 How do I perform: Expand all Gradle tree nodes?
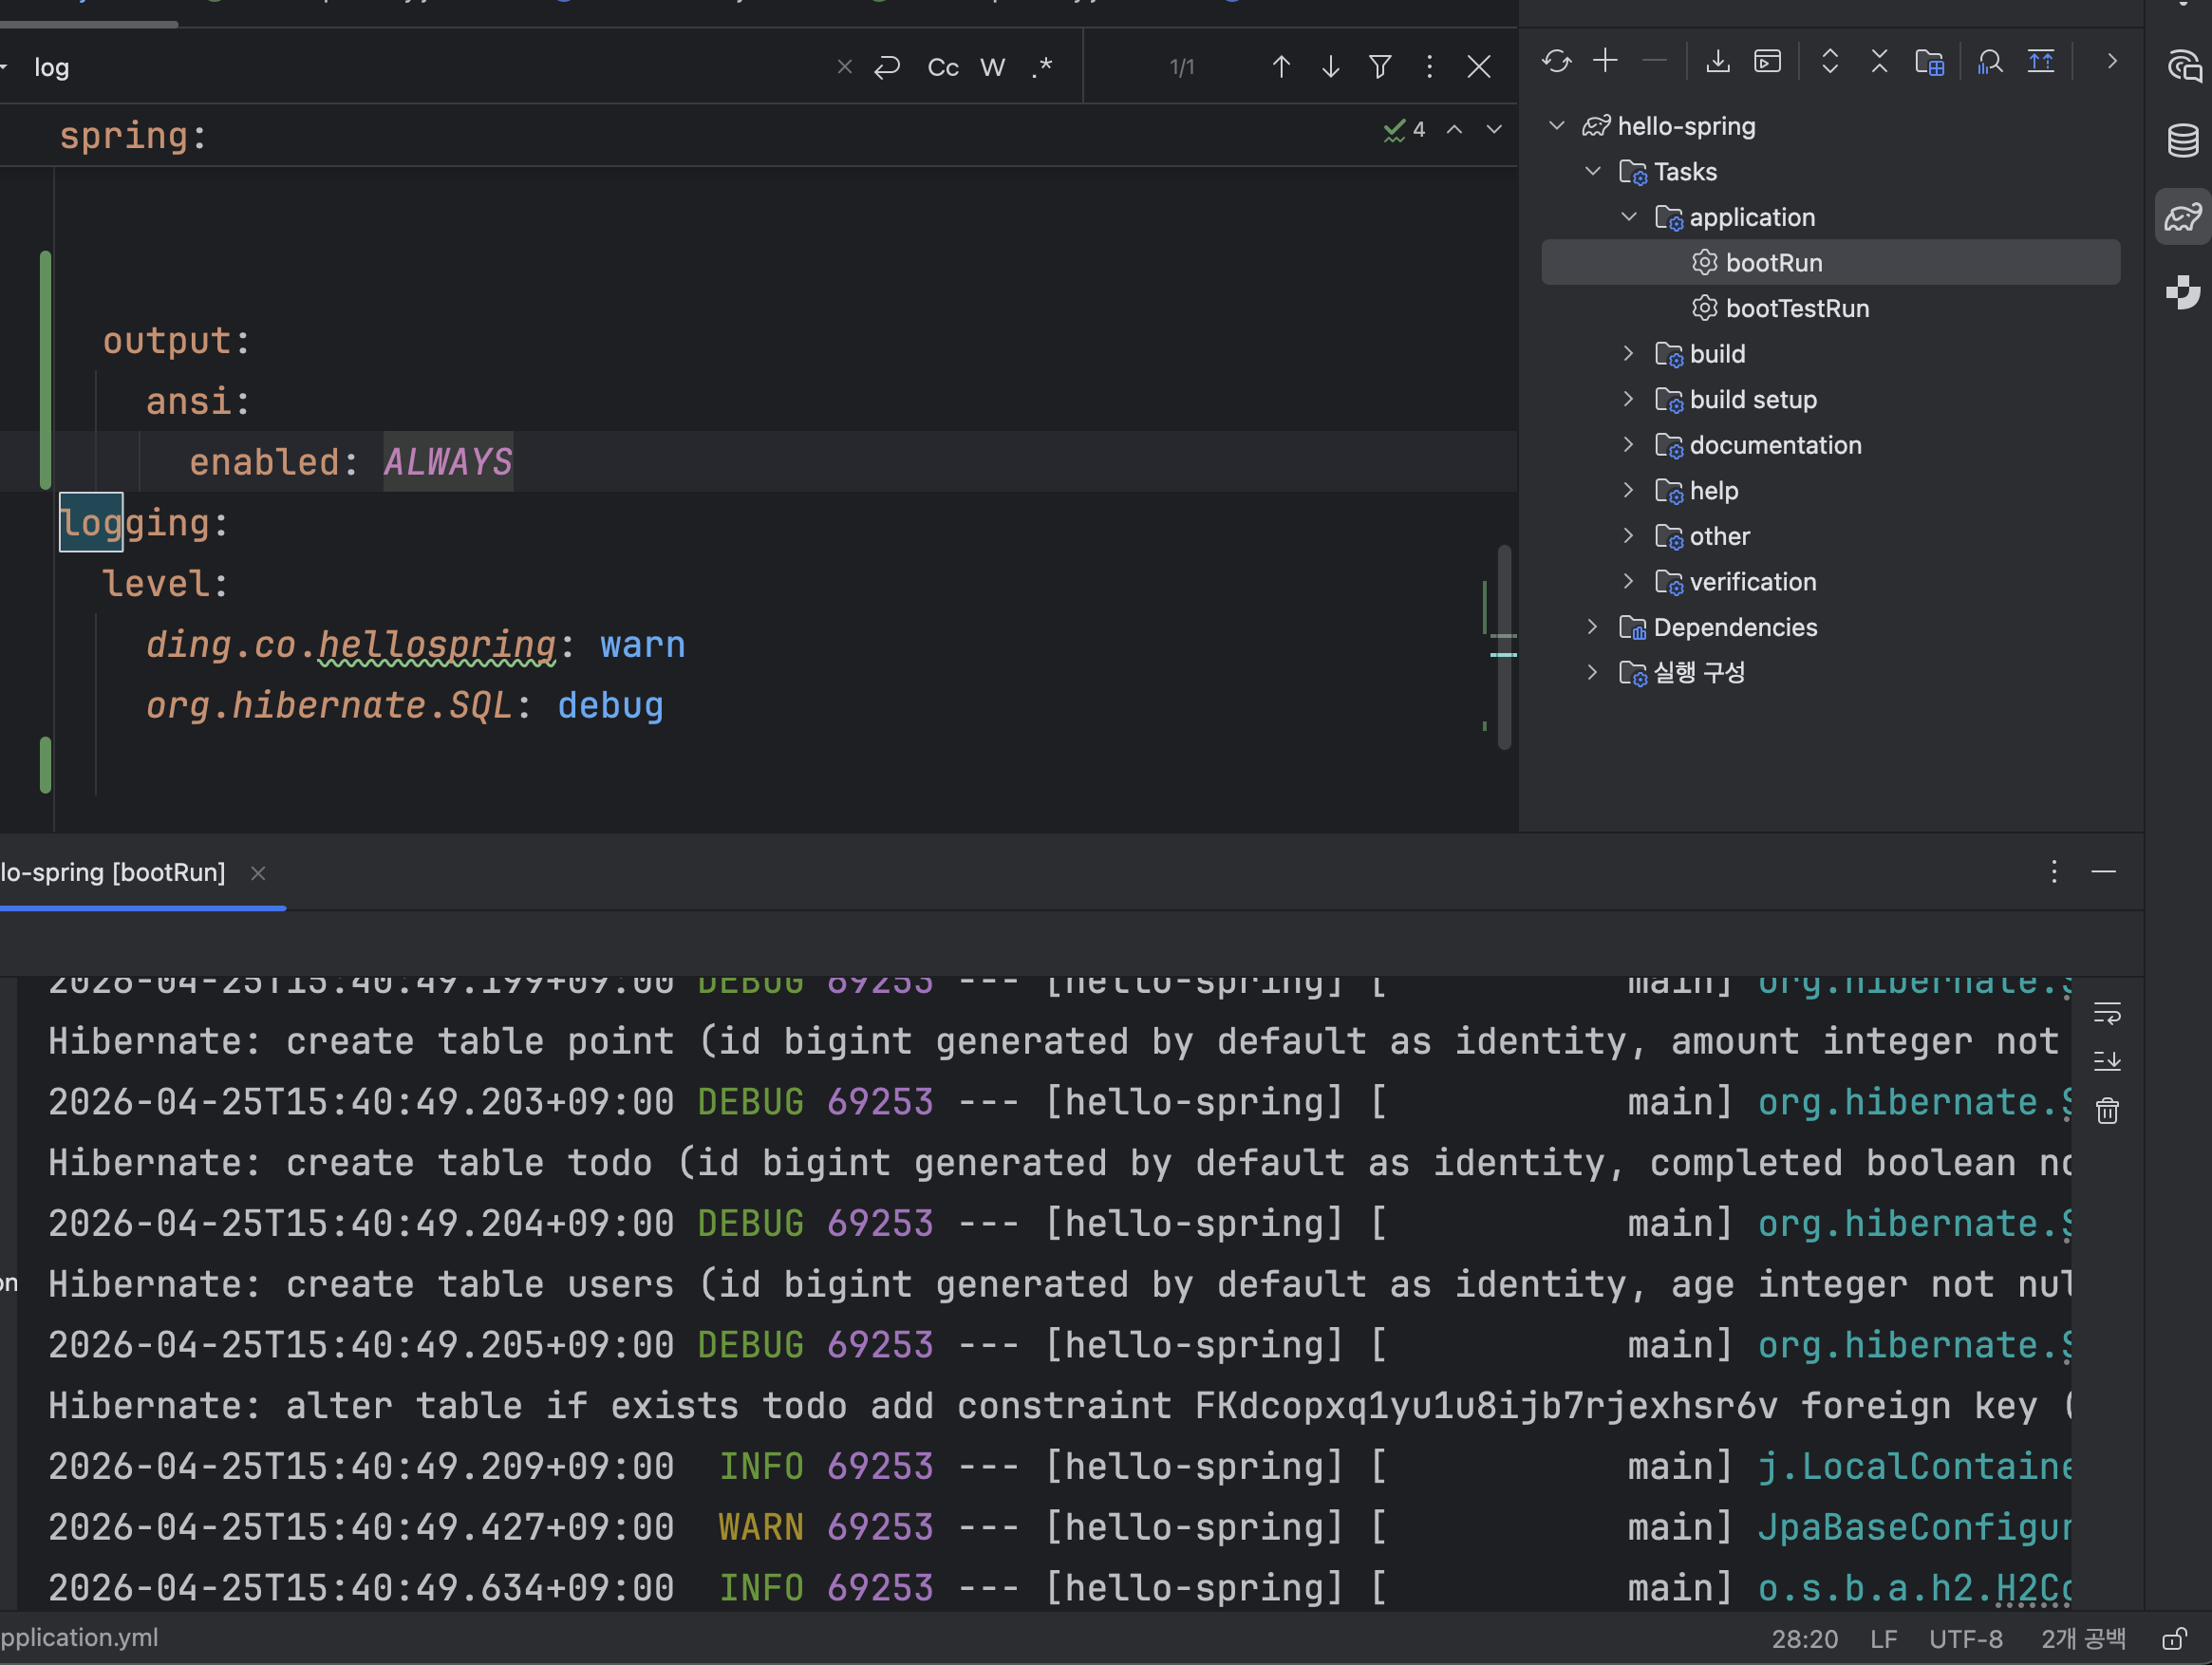(1829, 62)
